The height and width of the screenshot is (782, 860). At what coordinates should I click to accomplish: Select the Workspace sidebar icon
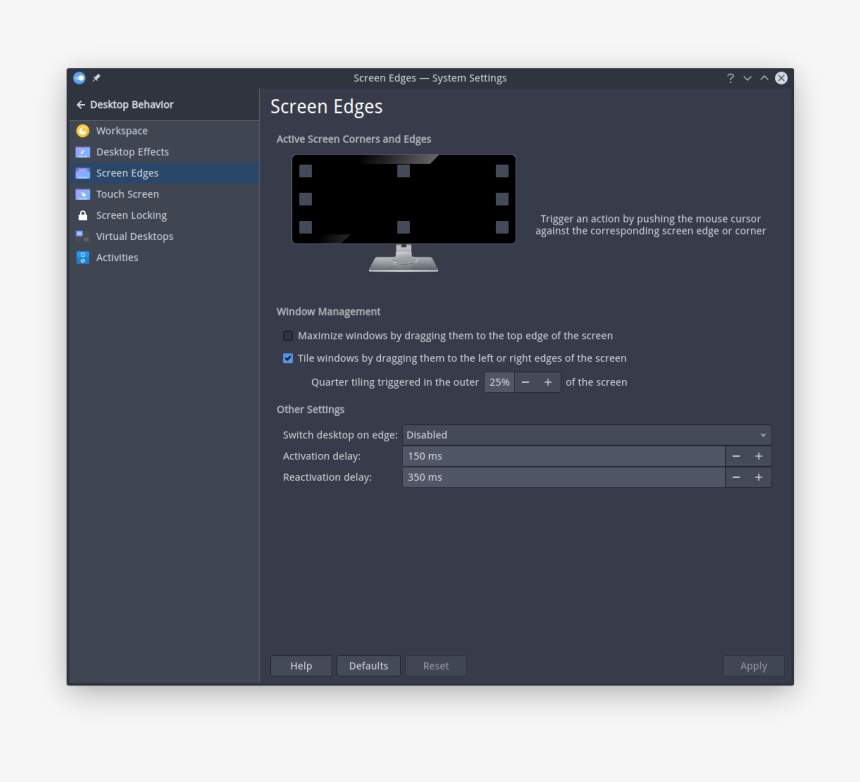[x=81, y=130]
